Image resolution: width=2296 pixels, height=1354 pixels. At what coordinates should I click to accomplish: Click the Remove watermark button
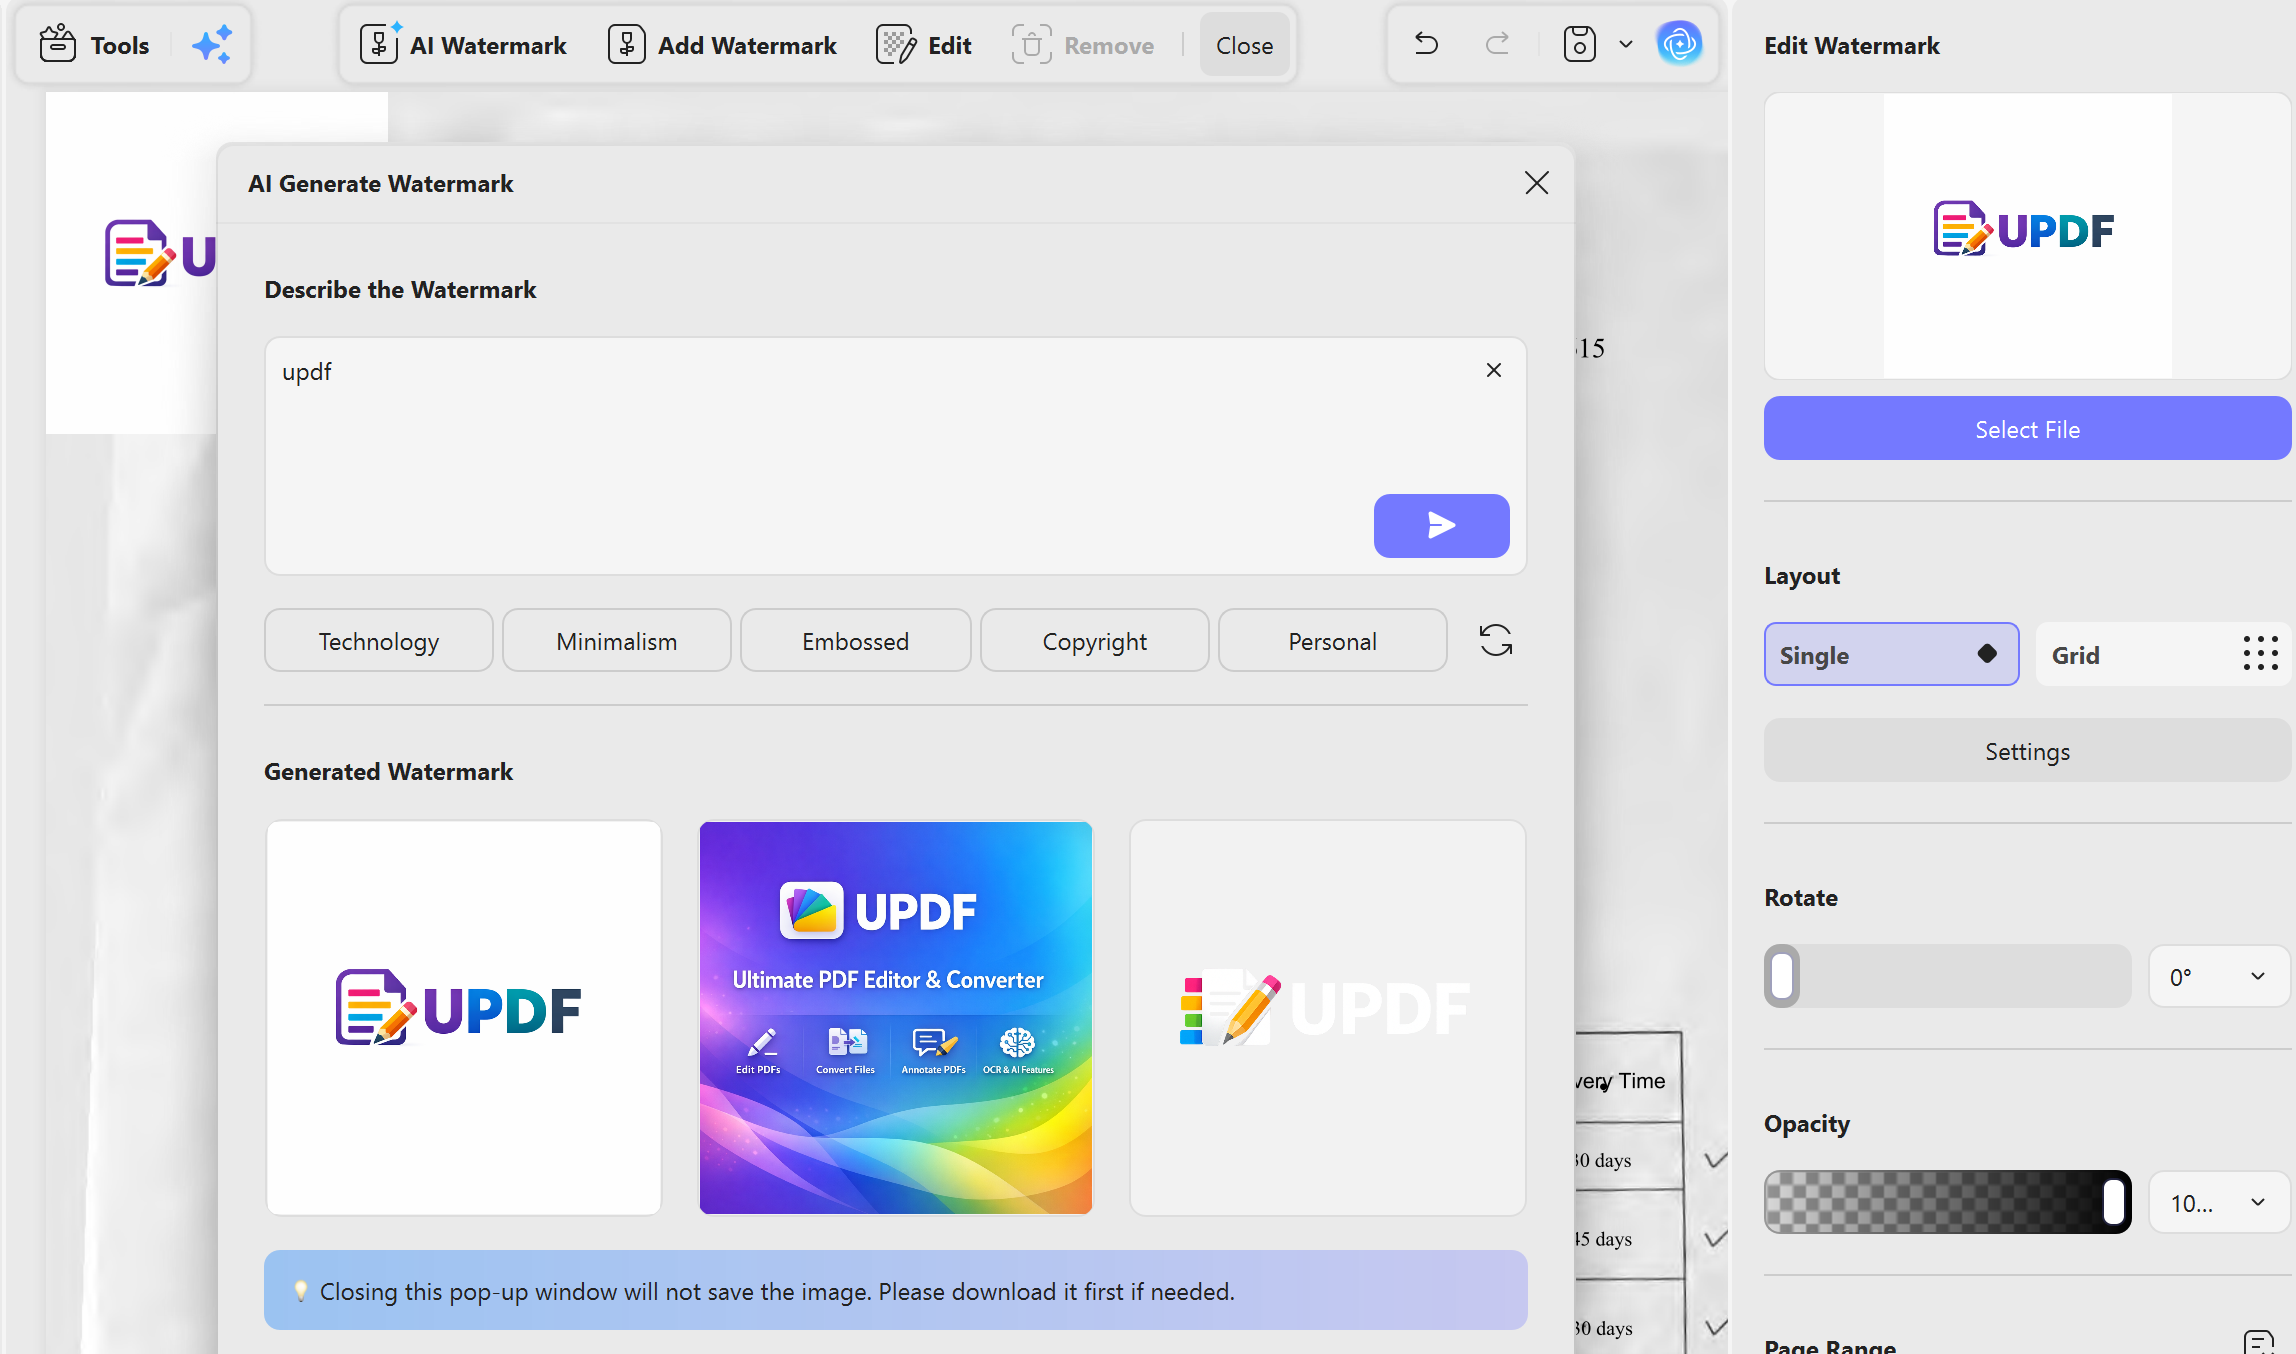(x=1083, y=45)
